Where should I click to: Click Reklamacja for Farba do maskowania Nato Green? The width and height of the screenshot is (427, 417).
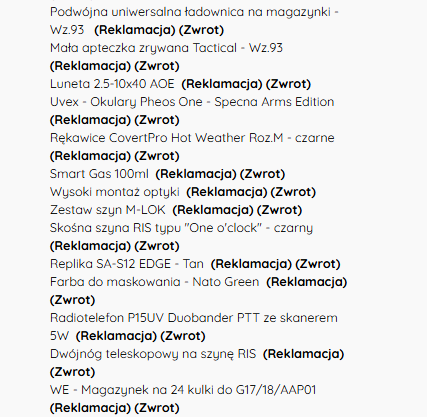tap(307, 282)
